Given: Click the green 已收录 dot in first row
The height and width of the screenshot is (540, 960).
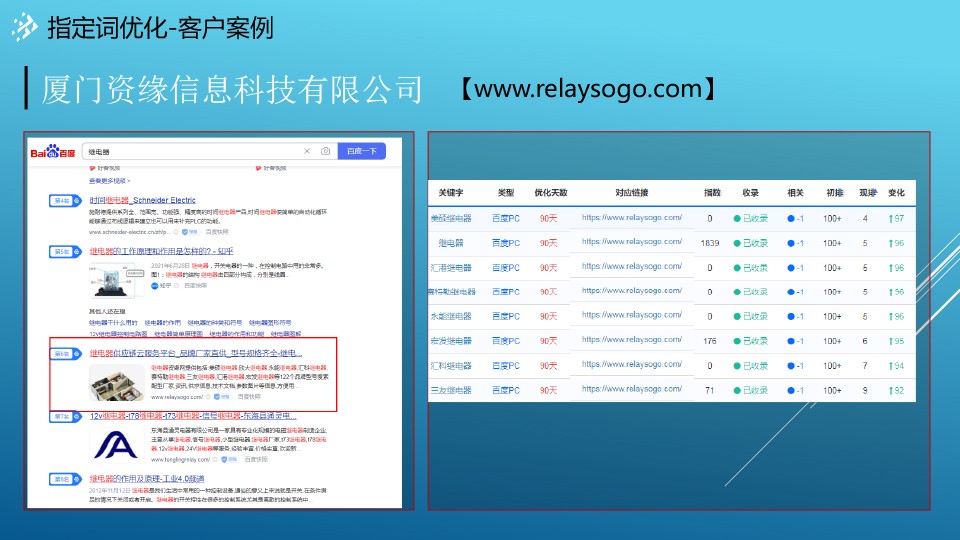Looking at the screenshot, I should tap(737, 218).
